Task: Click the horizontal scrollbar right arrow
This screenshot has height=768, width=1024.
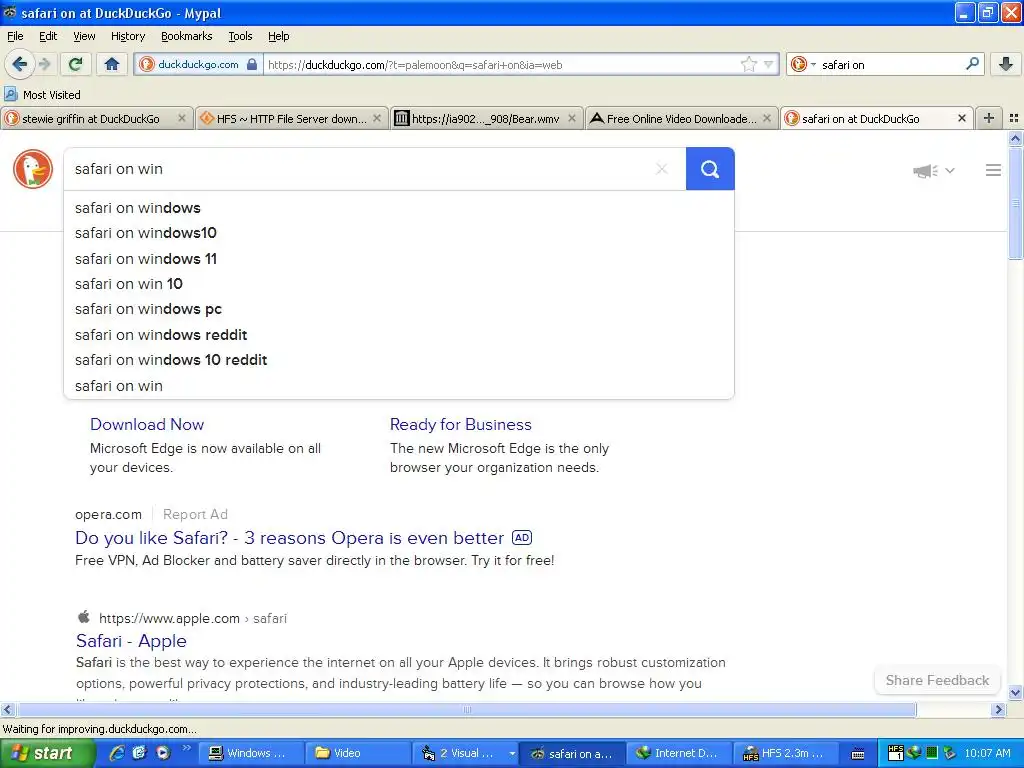Action: [998, 710]
